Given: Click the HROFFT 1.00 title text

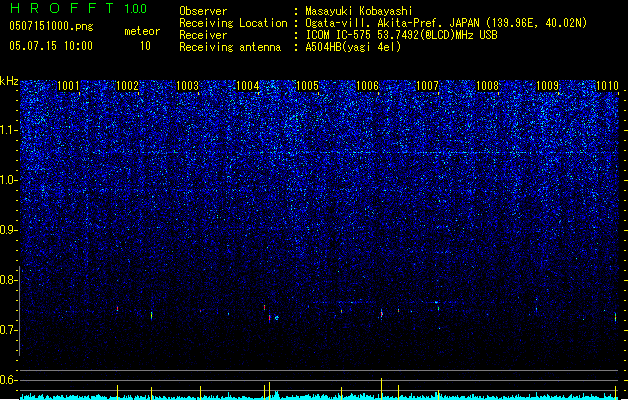Looking at the screenshot, I should pos(78,8).
